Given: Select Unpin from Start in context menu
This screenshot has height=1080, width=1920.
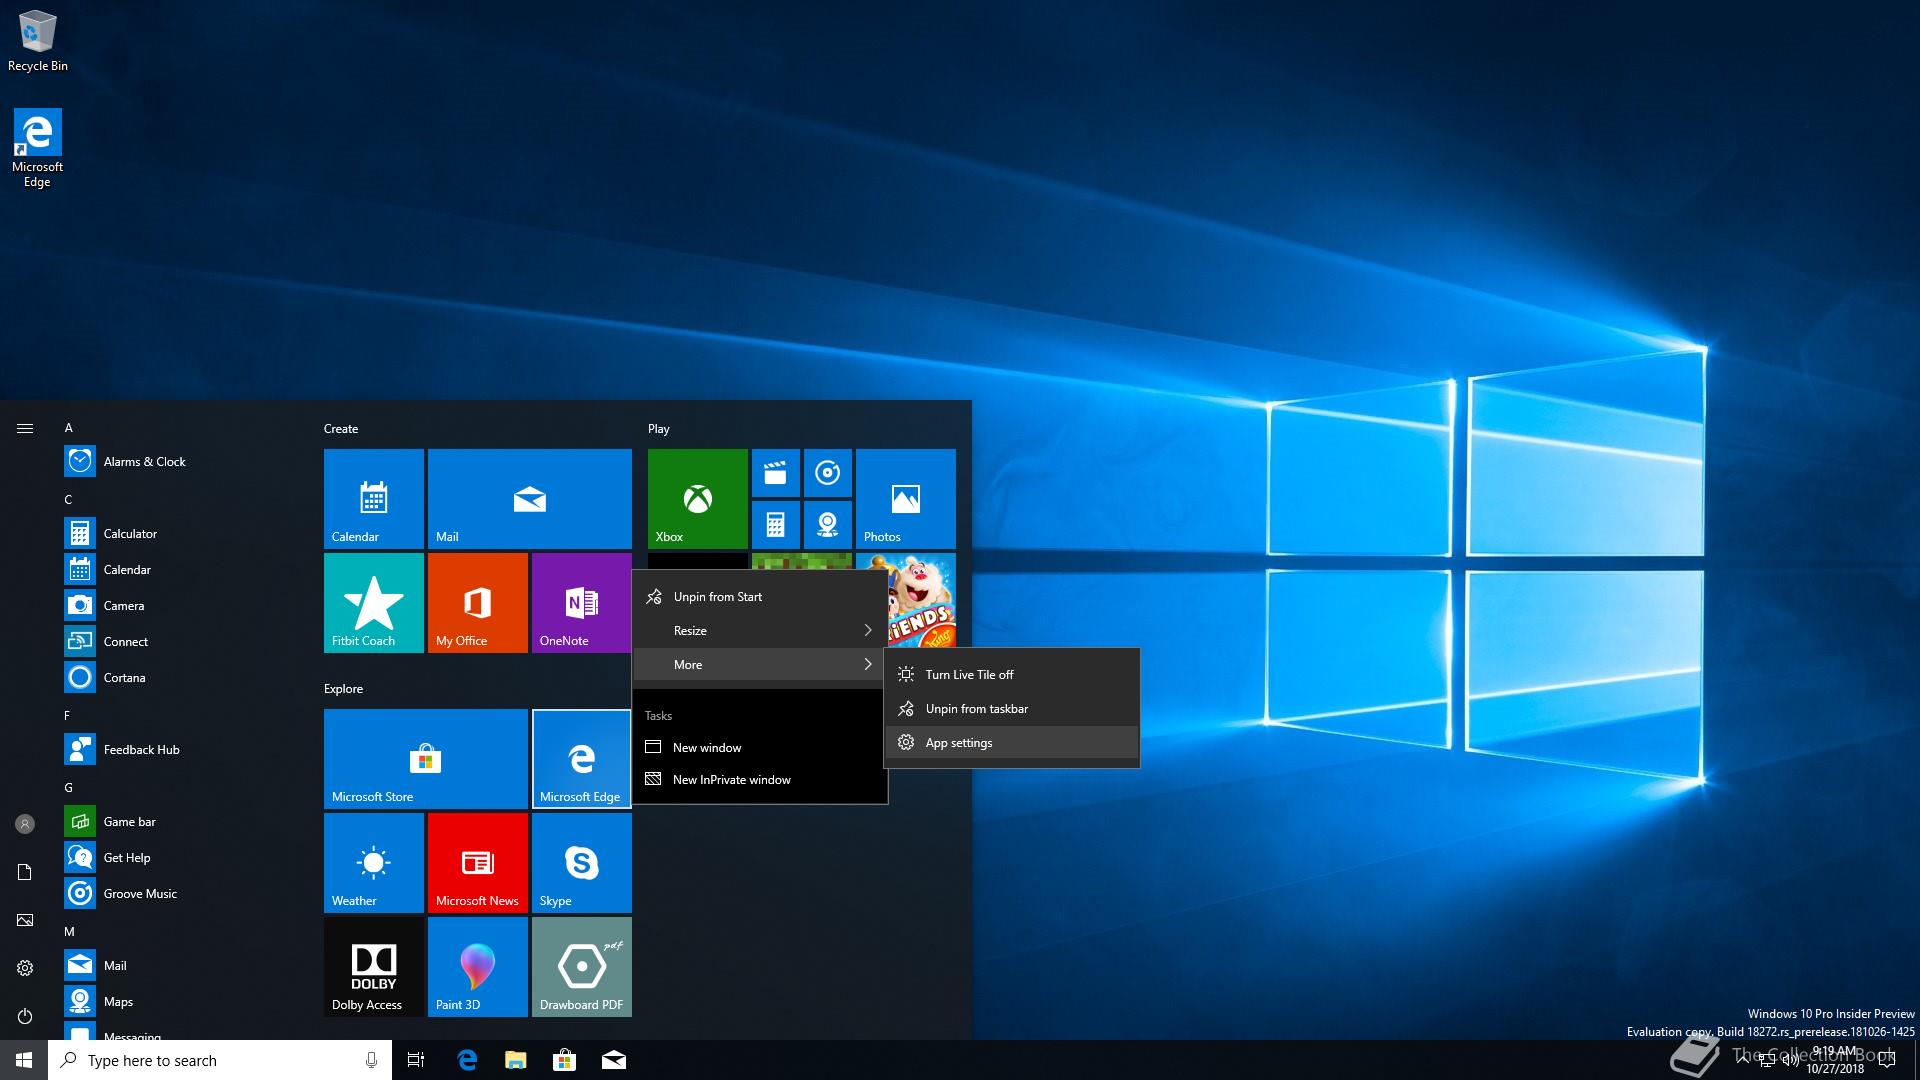Looking at the screenshot, I should [760, 597].
